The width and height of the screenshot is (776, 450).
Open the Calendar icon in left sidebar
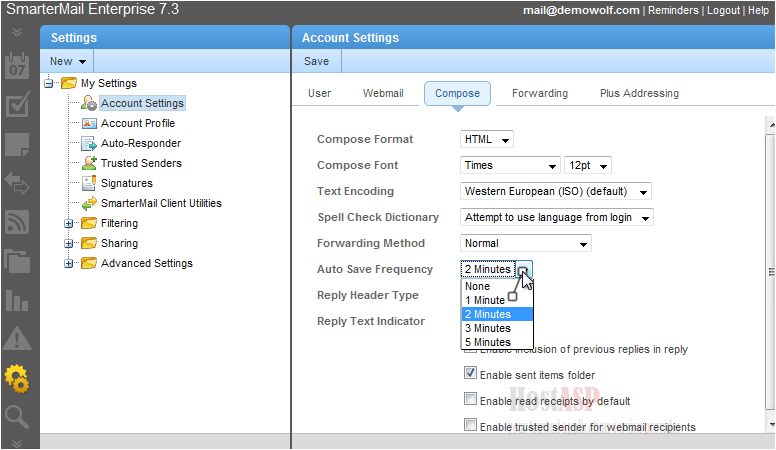17,66
